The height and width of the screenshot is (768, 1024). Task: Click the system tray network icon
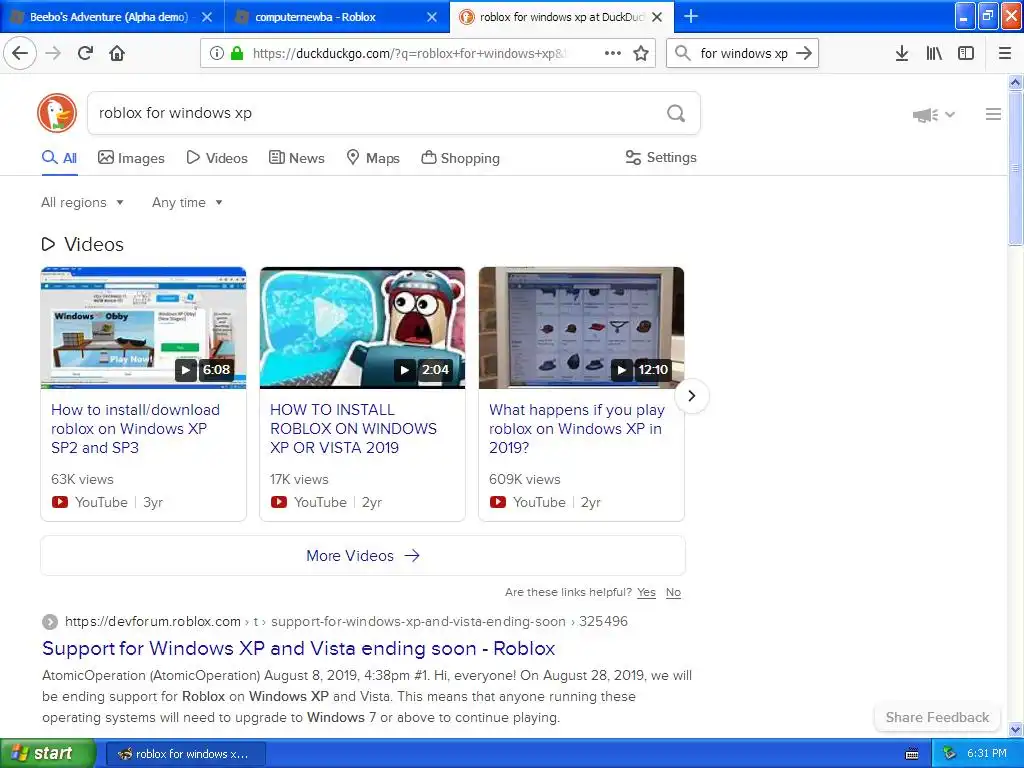pos(950,754)
